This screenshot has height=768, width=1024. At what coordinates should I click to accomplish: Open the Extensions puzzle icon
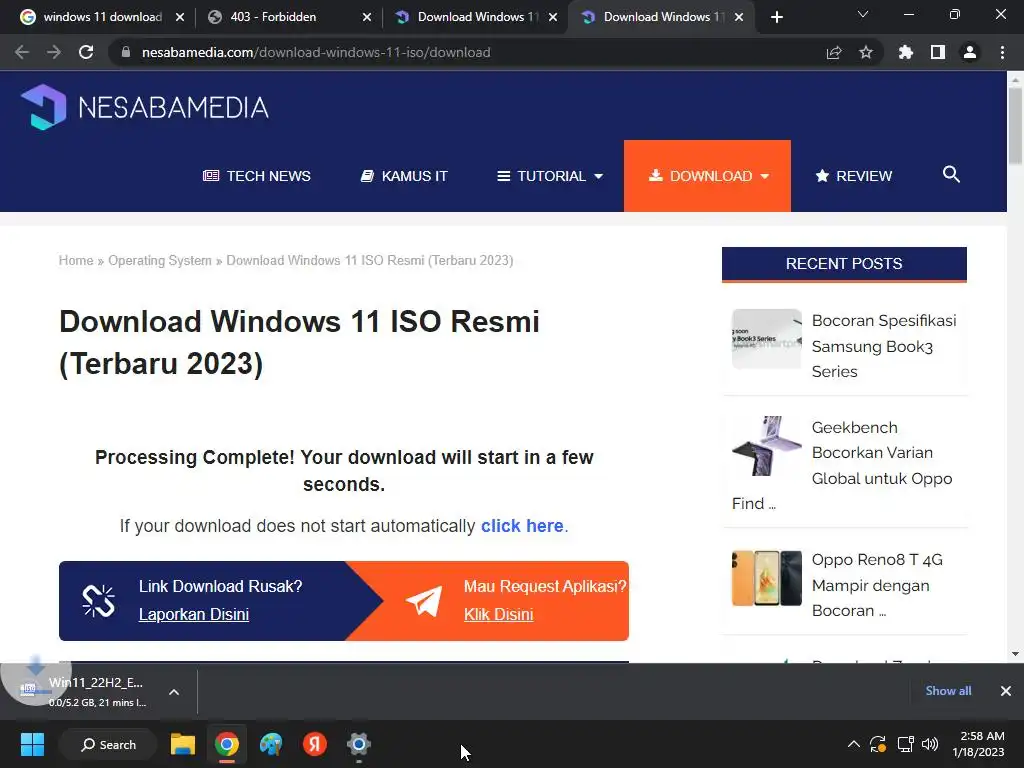905,52
